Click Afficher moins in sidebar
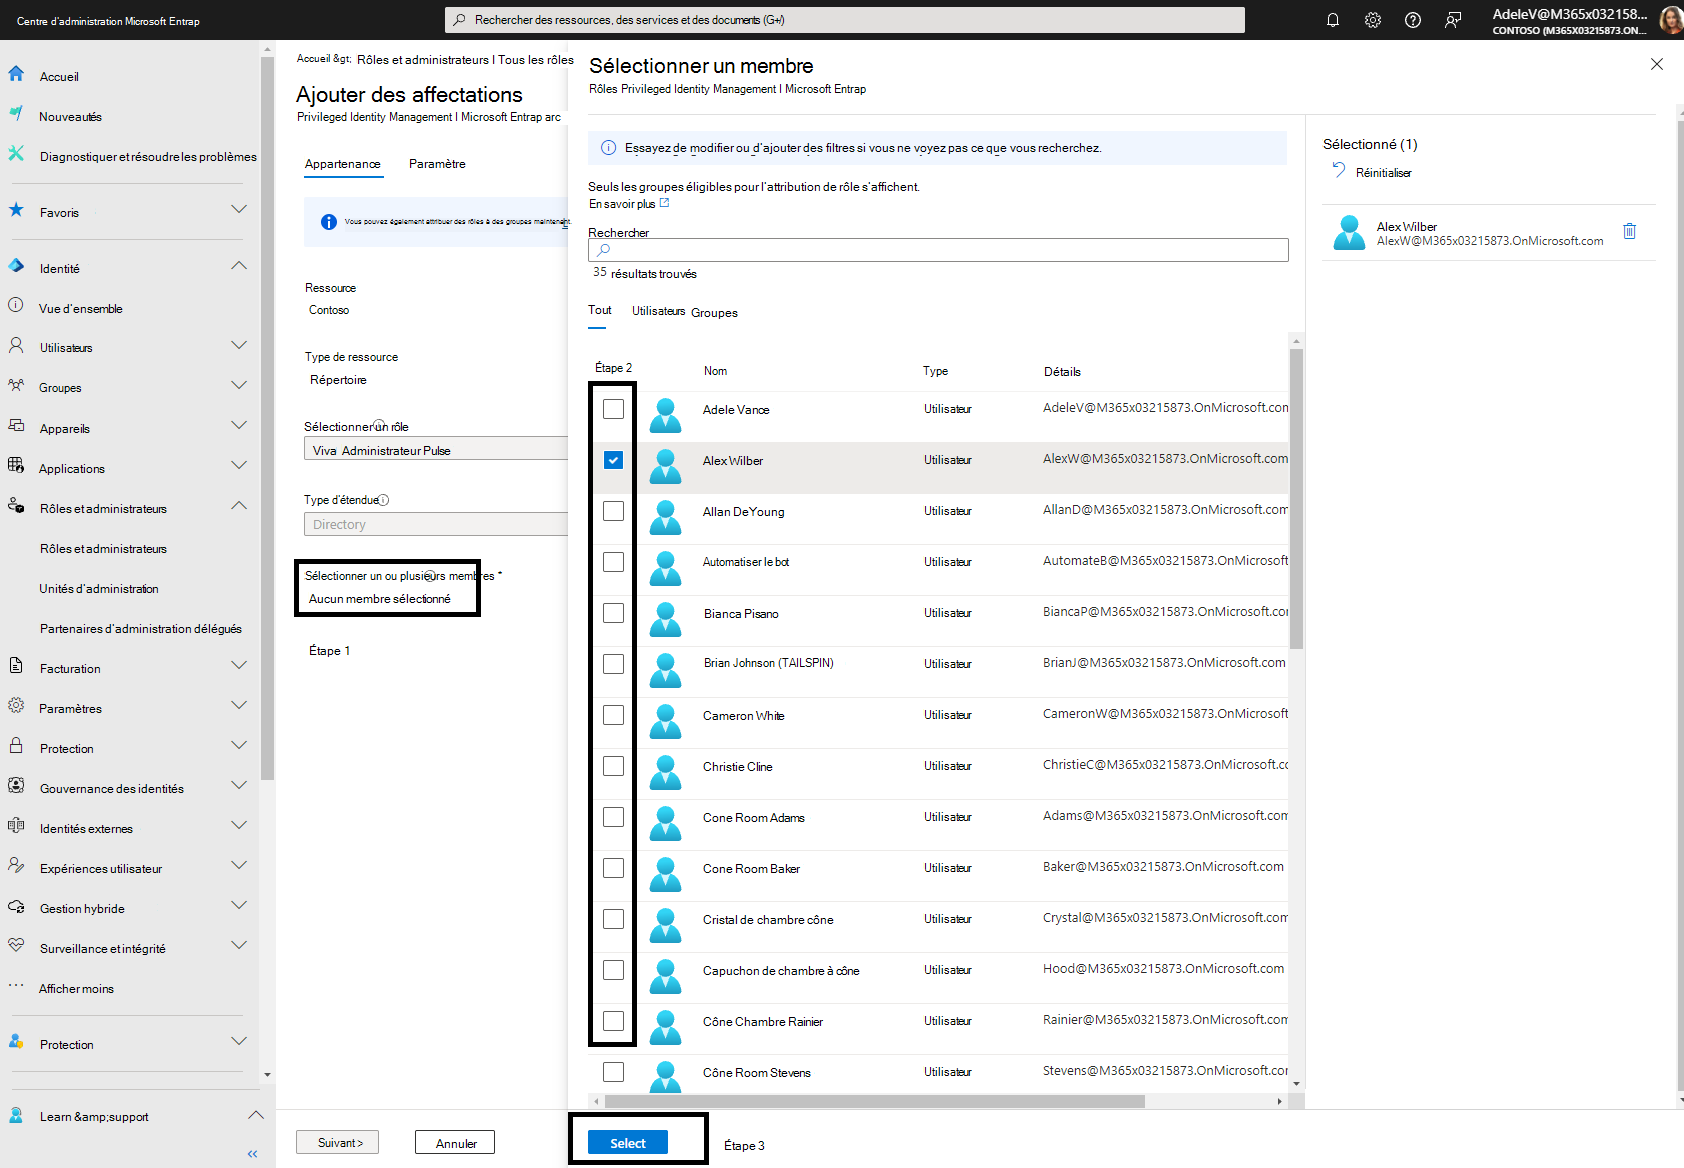The width and height of the screenshot is (1684, 1168). click(76, 989)
